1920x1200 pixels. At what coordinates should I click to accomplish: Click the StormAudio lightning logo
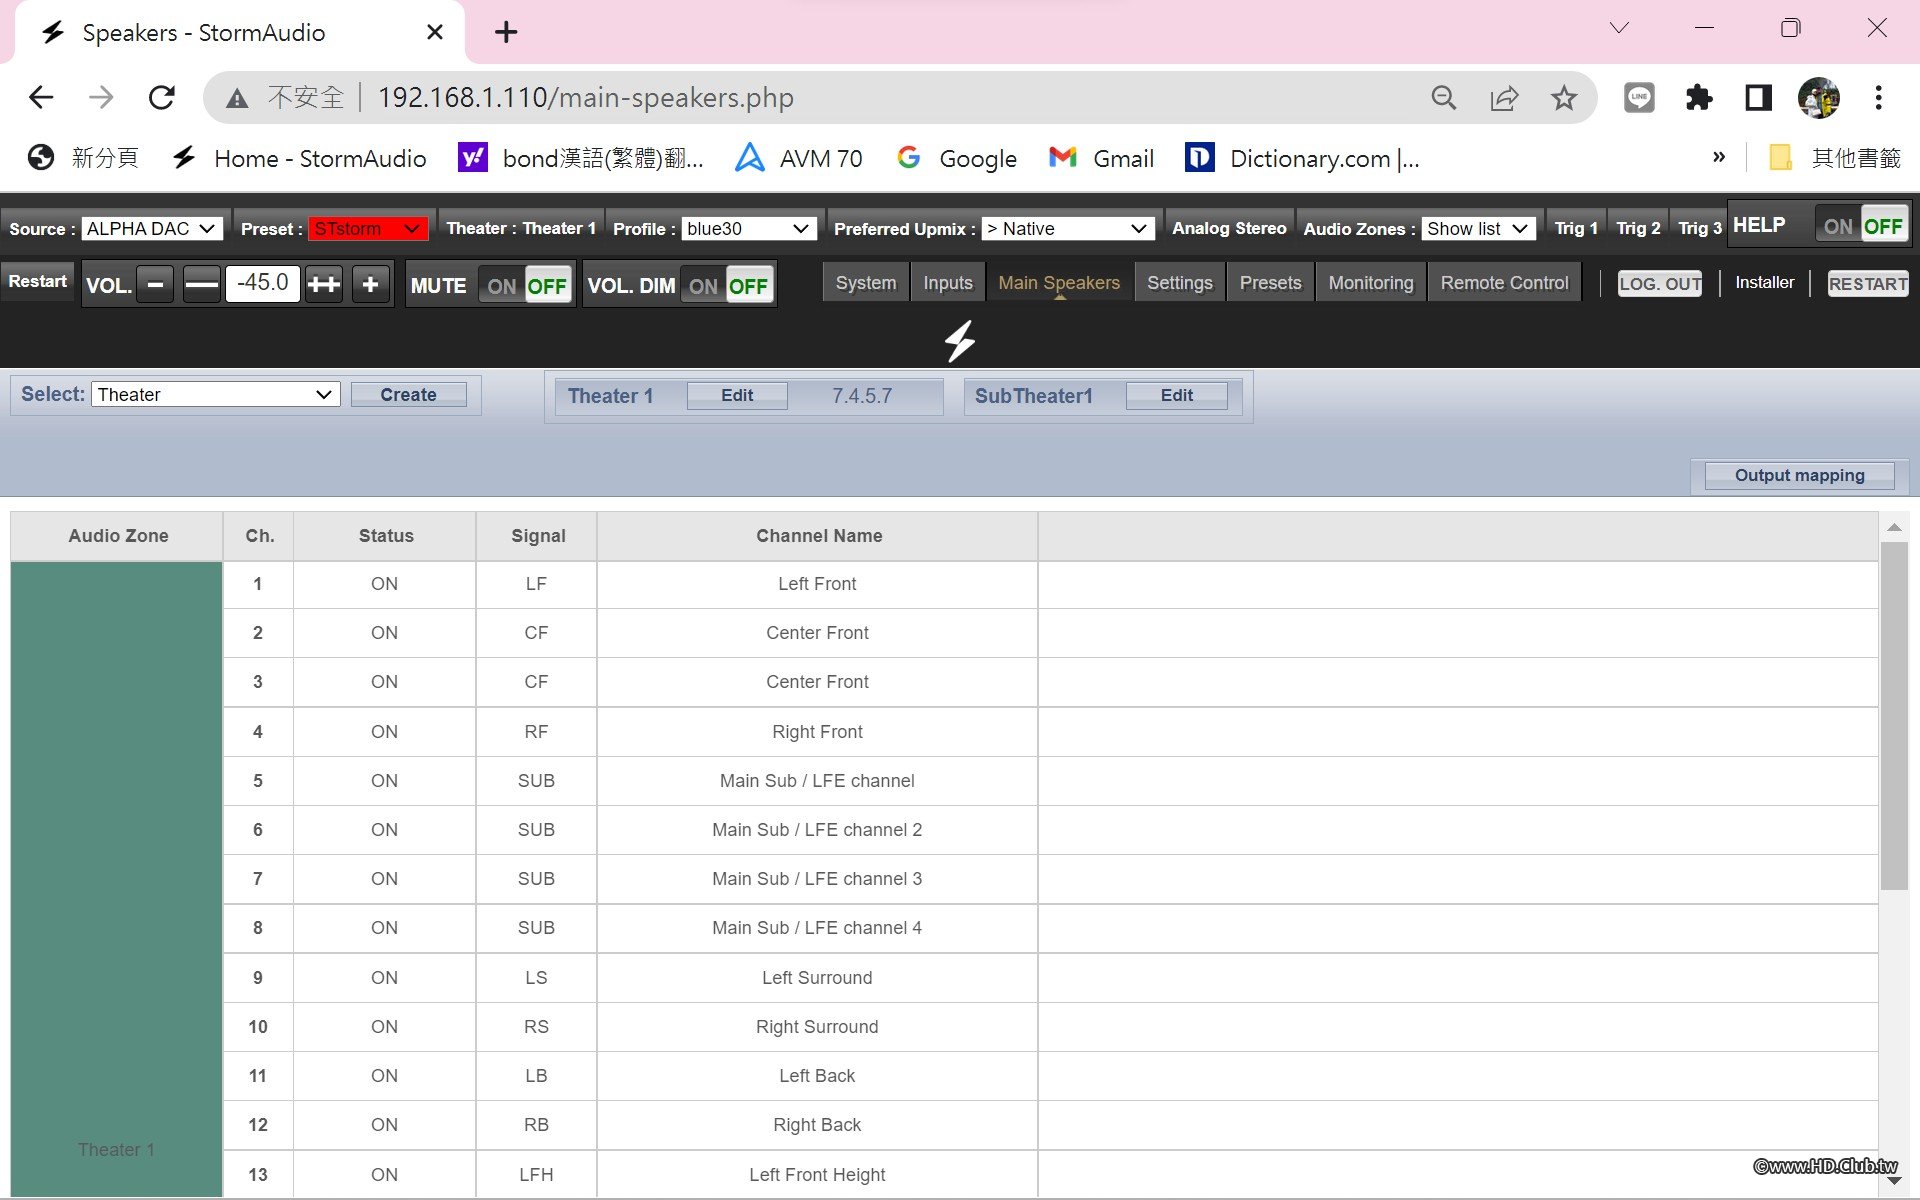pyautogui.click(x=960, y=341)
